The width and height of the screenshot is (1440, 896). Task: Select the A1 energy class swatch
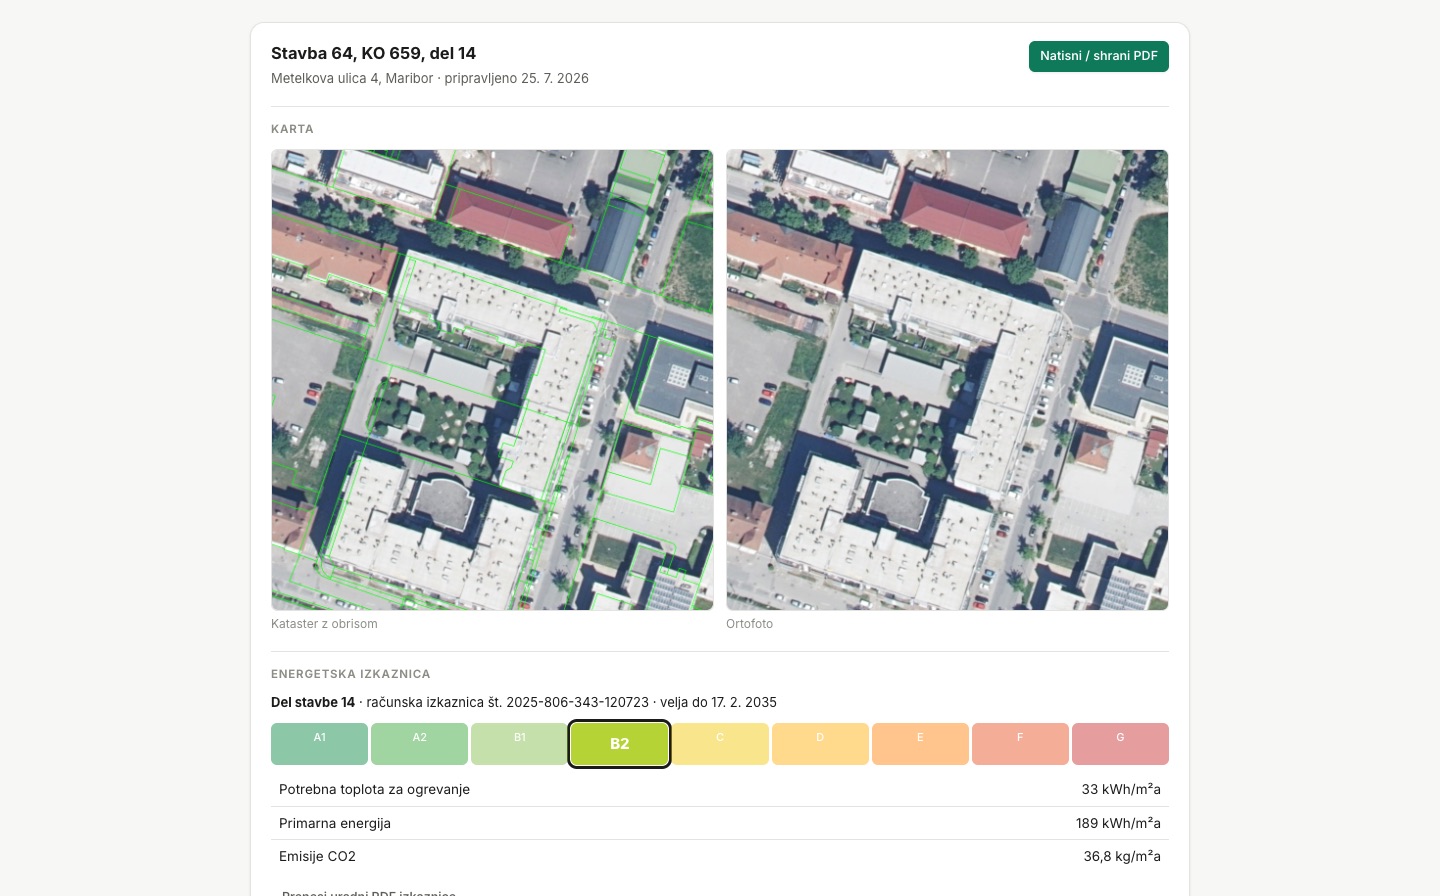pyautogui.click(x=319, y=744)
